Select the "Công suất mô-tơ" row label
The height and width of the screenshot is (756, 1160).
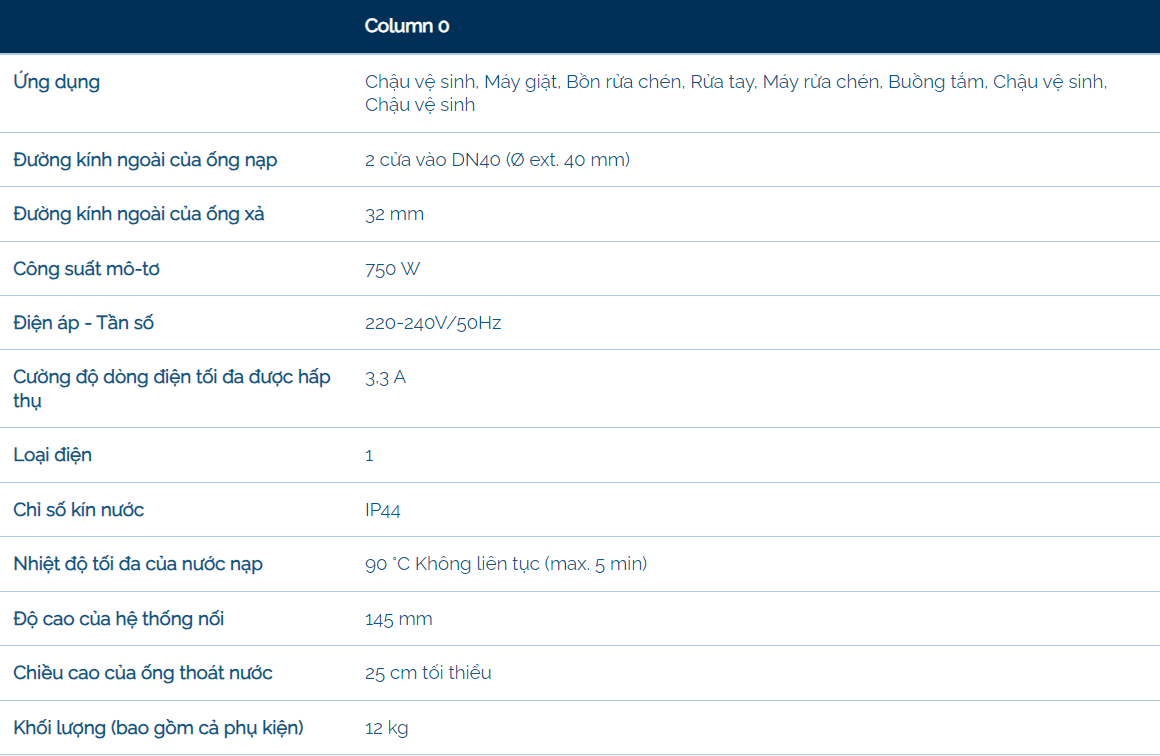click(x=86, y=269)
